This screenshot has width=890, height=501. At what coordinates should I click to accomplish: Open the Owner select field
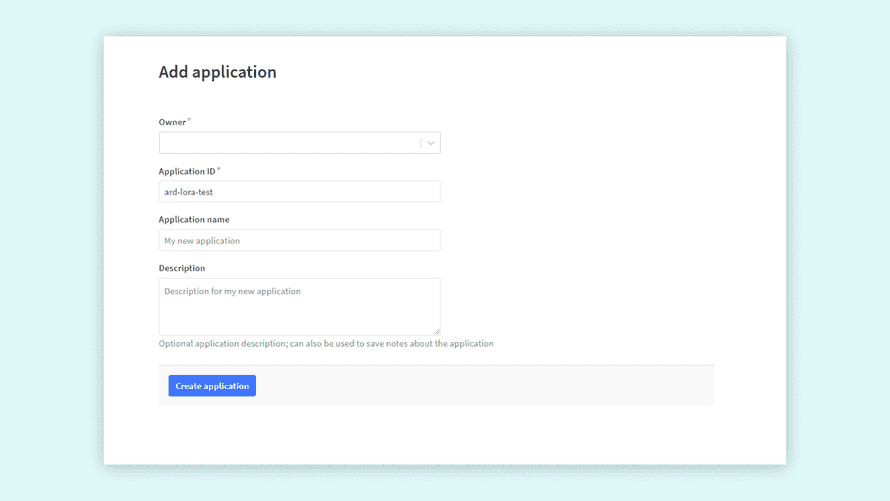click(x=289, y=143)
